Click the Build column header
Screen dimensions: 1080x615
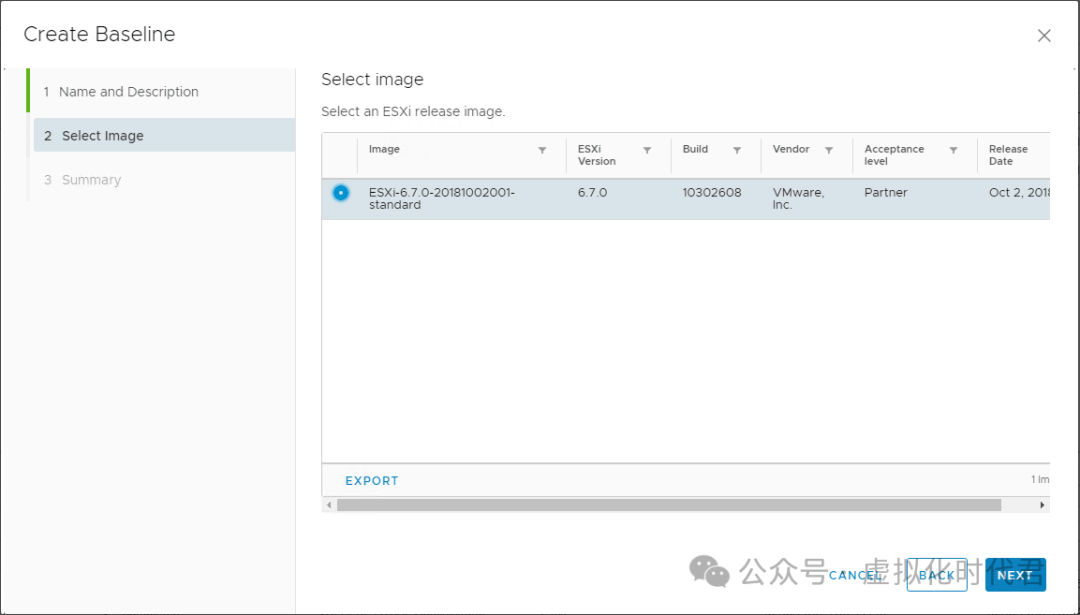pos(695,149)
